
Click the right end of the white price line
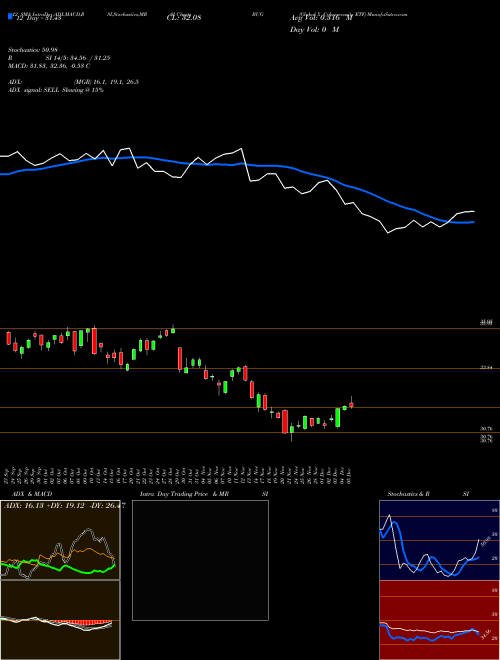(474, 211)
